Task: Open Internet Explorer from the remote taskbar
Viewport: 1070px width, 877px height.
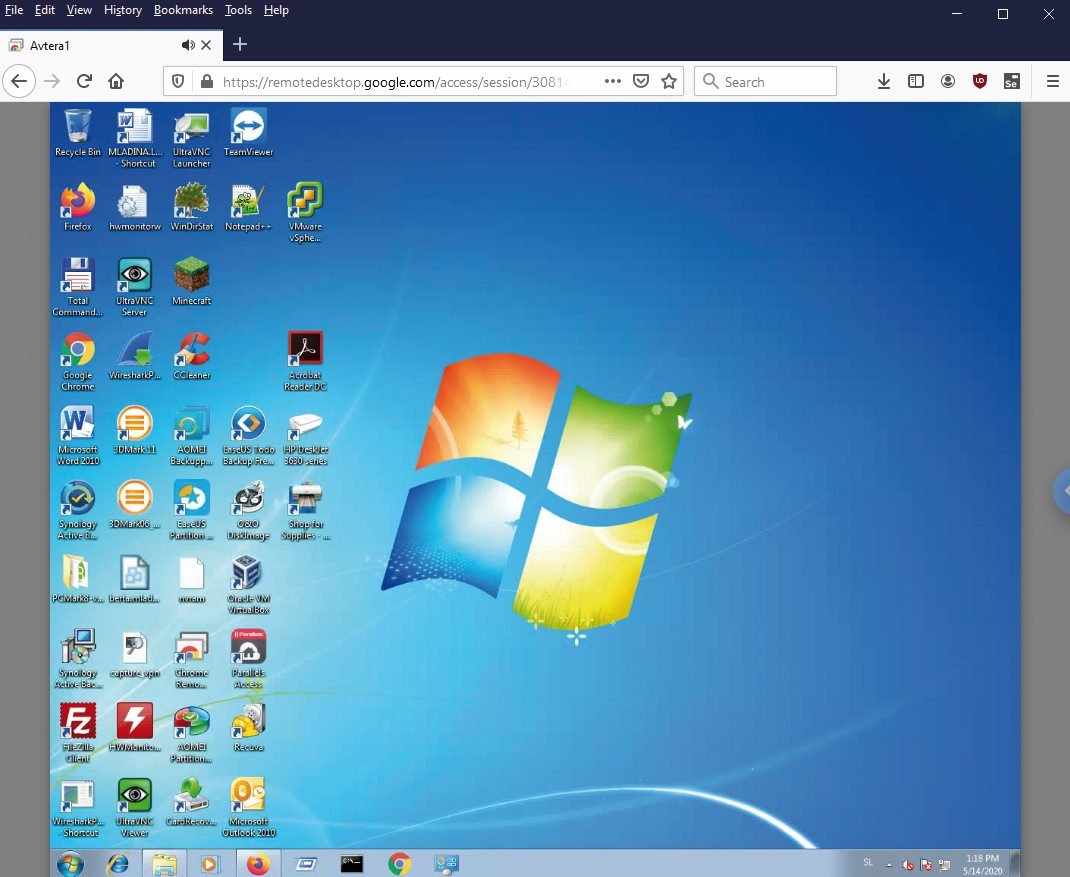Action: 118,864
